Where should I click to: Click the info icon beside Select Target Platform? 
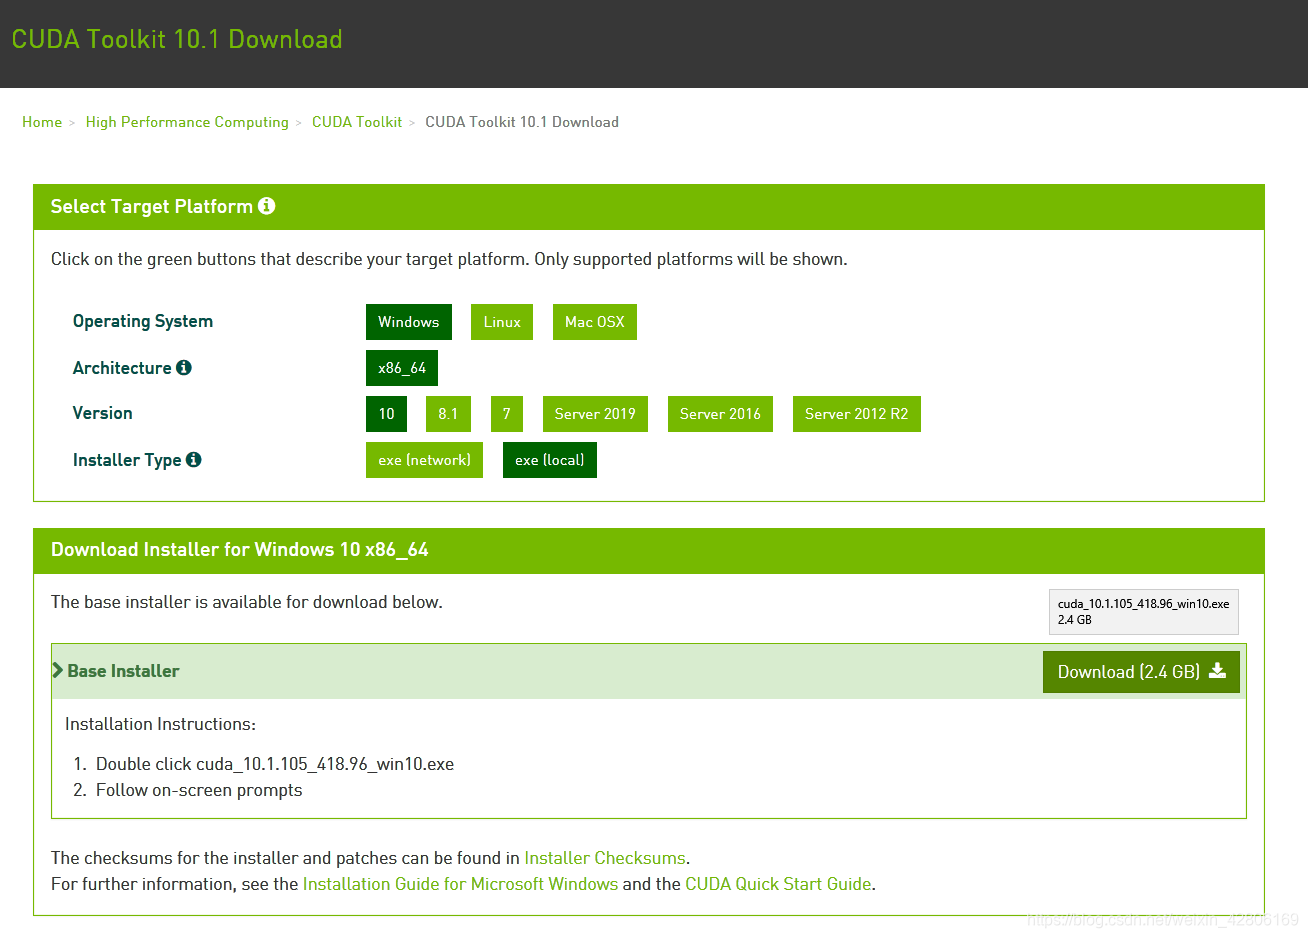(x=266, y=205)
